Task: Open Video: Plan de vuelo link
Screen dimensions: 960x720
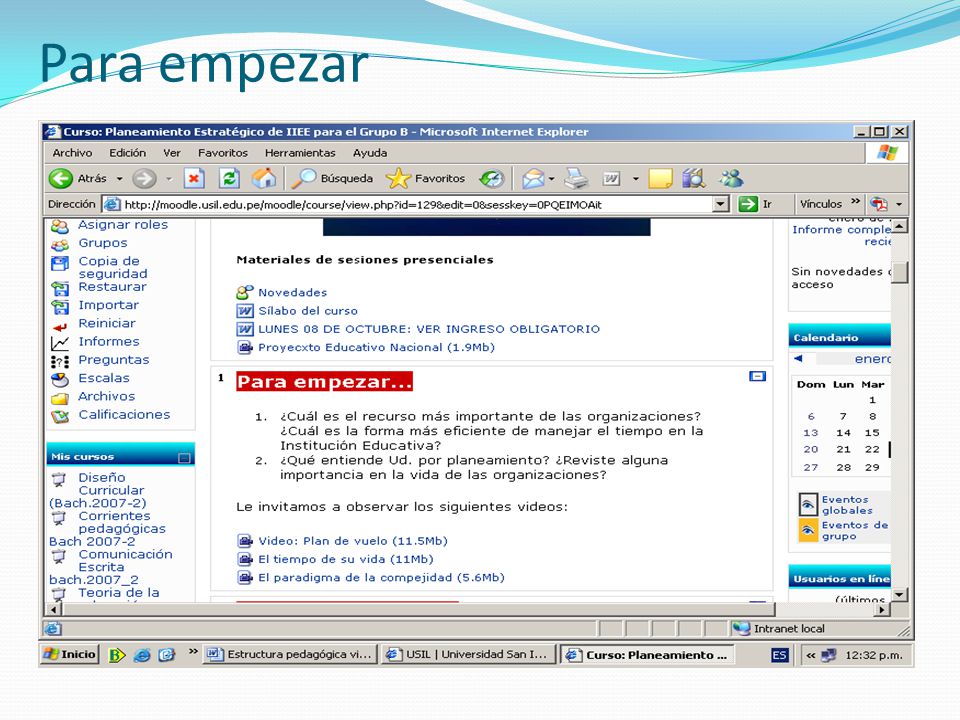Action: point(353,541)
